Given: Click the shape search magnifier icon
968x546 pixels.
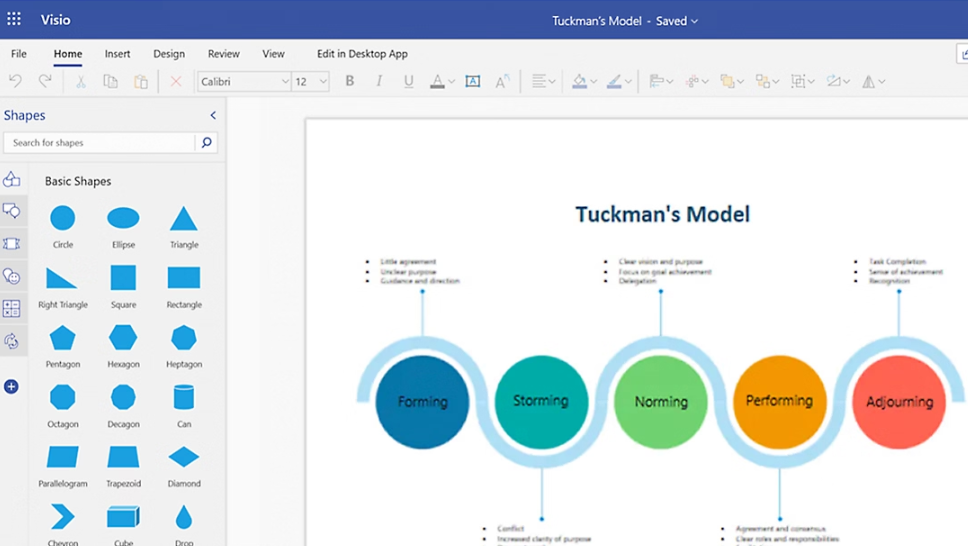Looking at the screenshot, I should point(207,143).
